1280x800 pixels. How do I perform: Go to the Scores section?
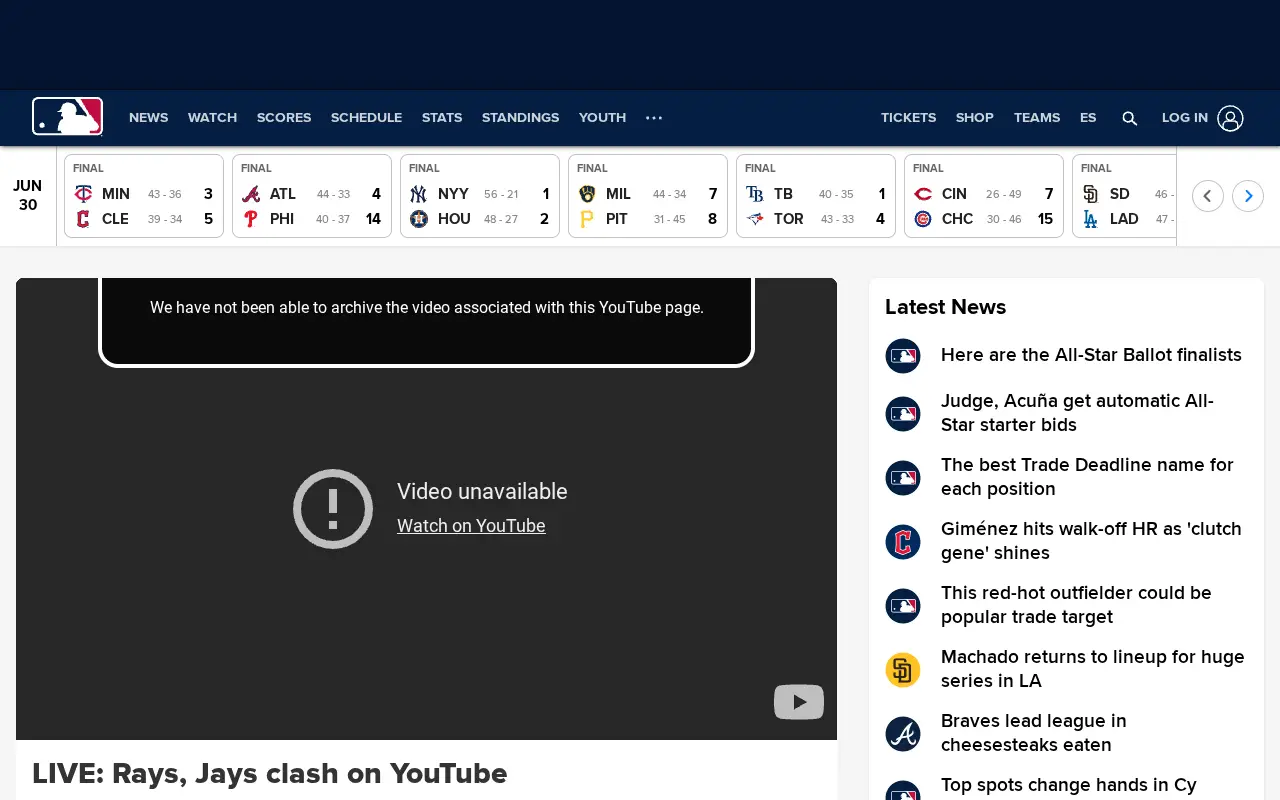click(284, 118)
